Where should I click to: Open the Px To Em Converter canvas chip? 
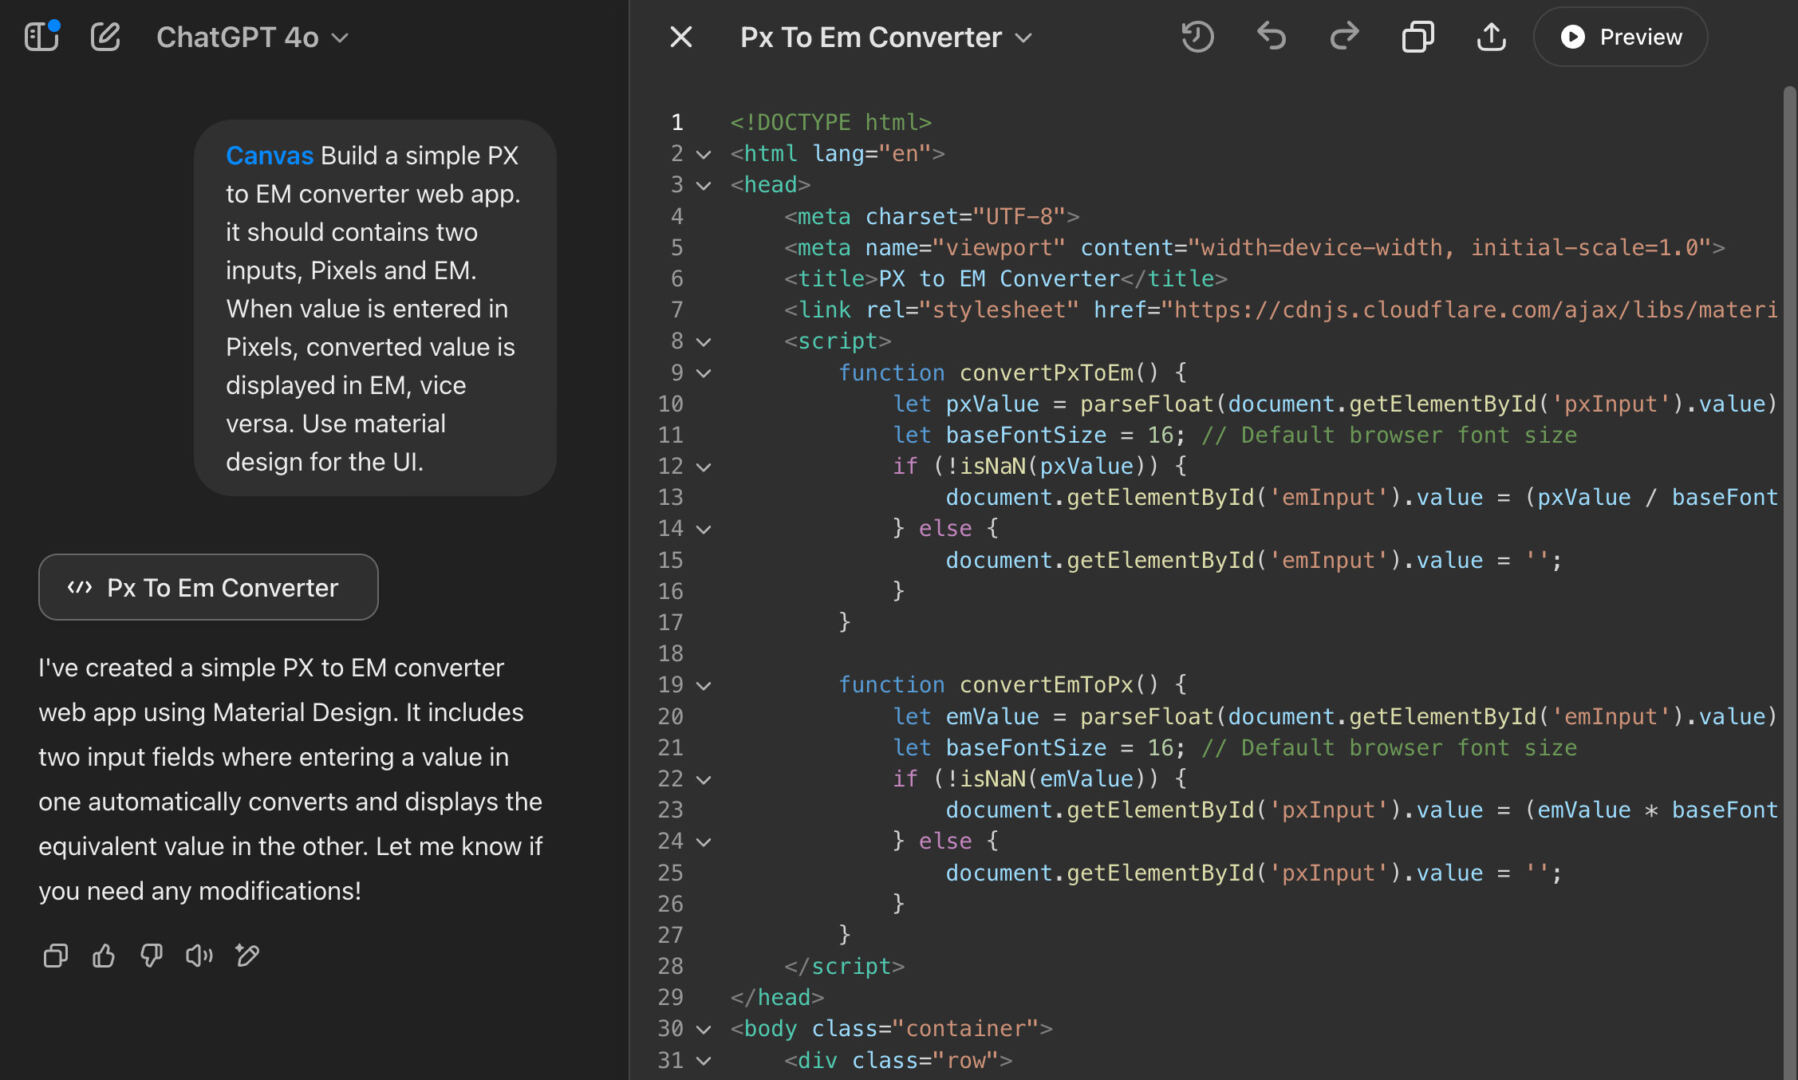point(208,587)
